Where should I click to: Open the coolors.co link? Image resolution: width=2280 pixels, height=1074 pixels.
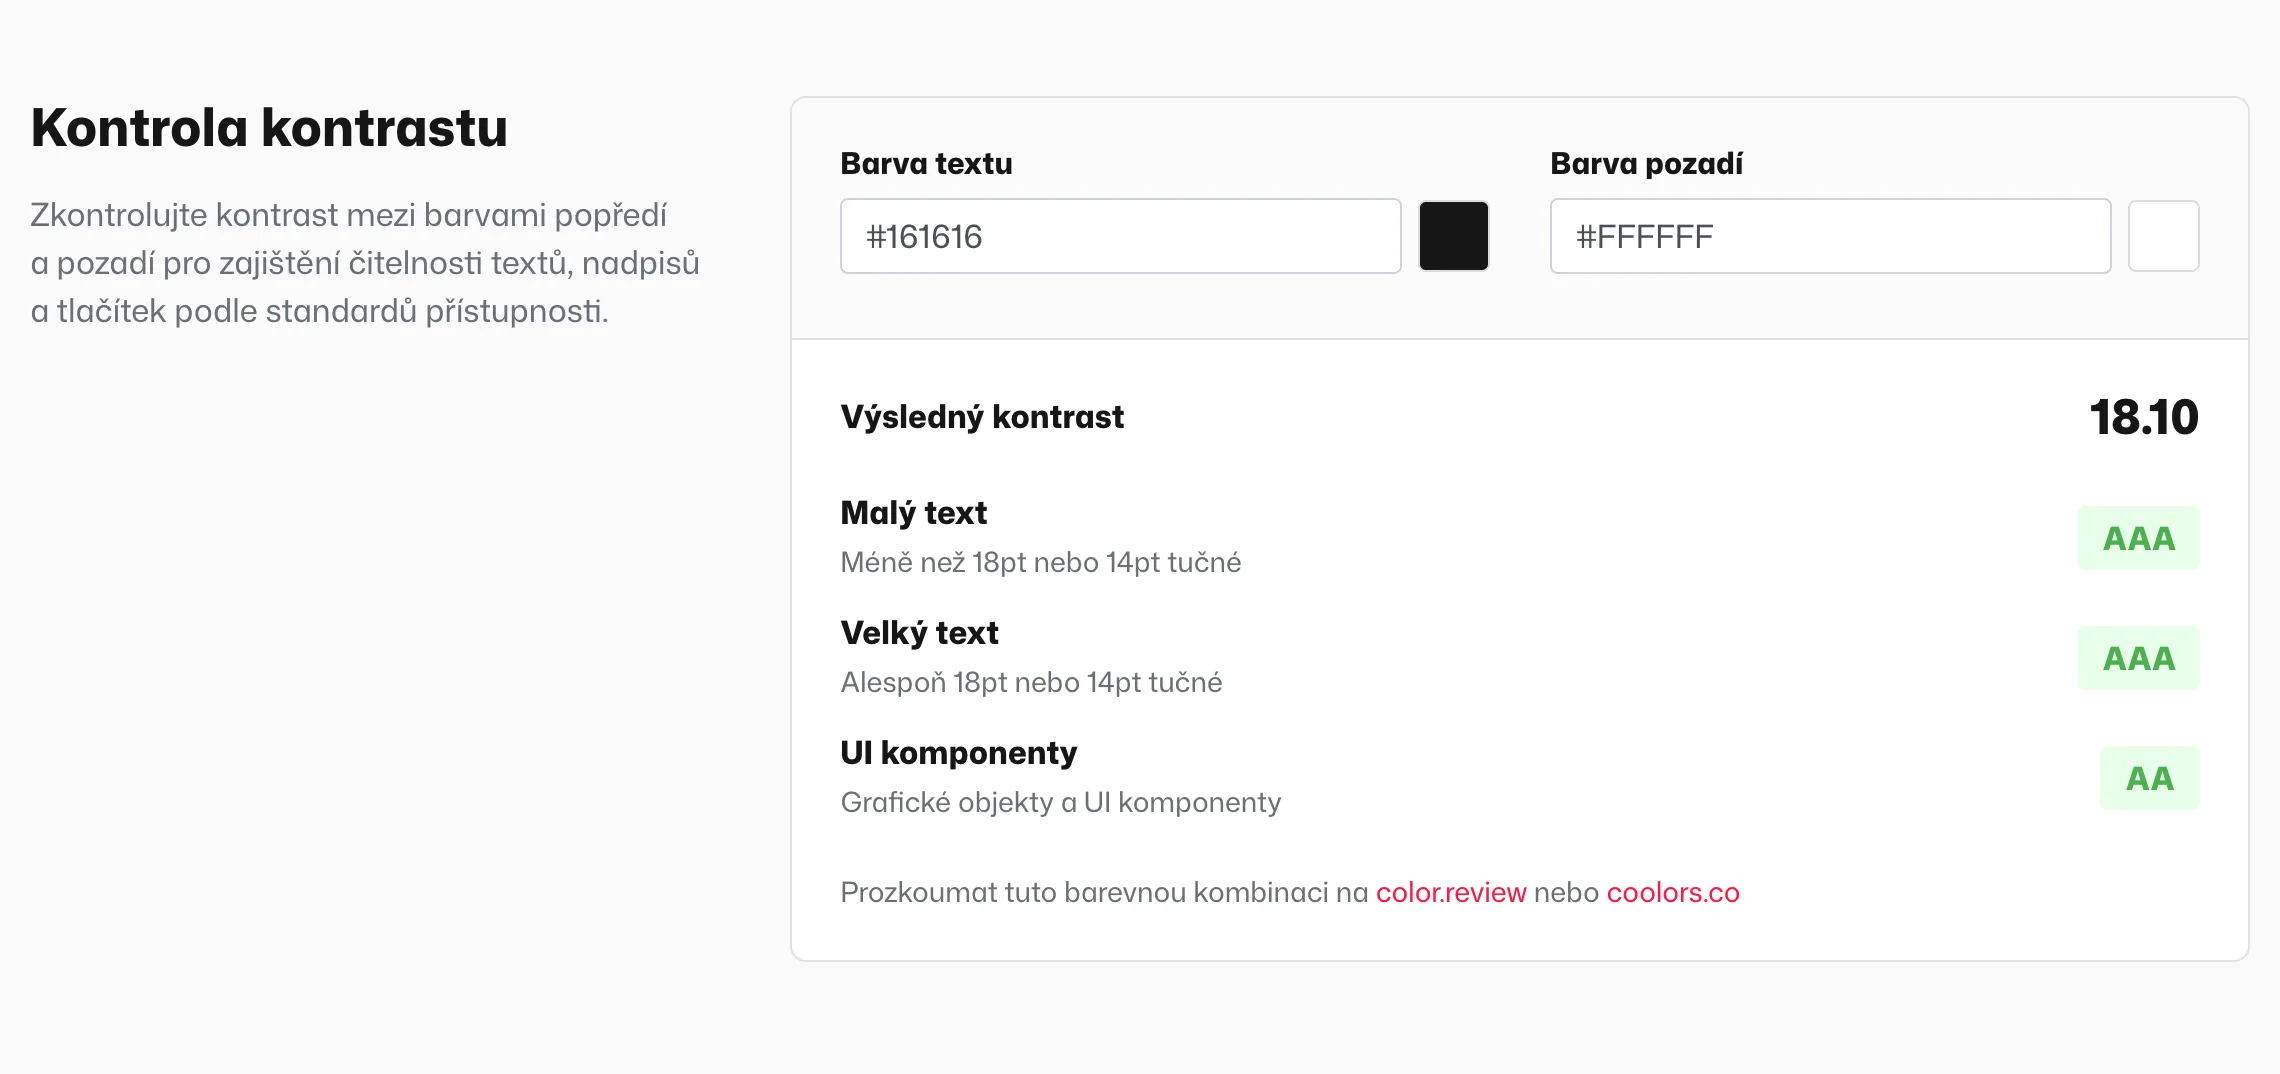pos(1673,892)
